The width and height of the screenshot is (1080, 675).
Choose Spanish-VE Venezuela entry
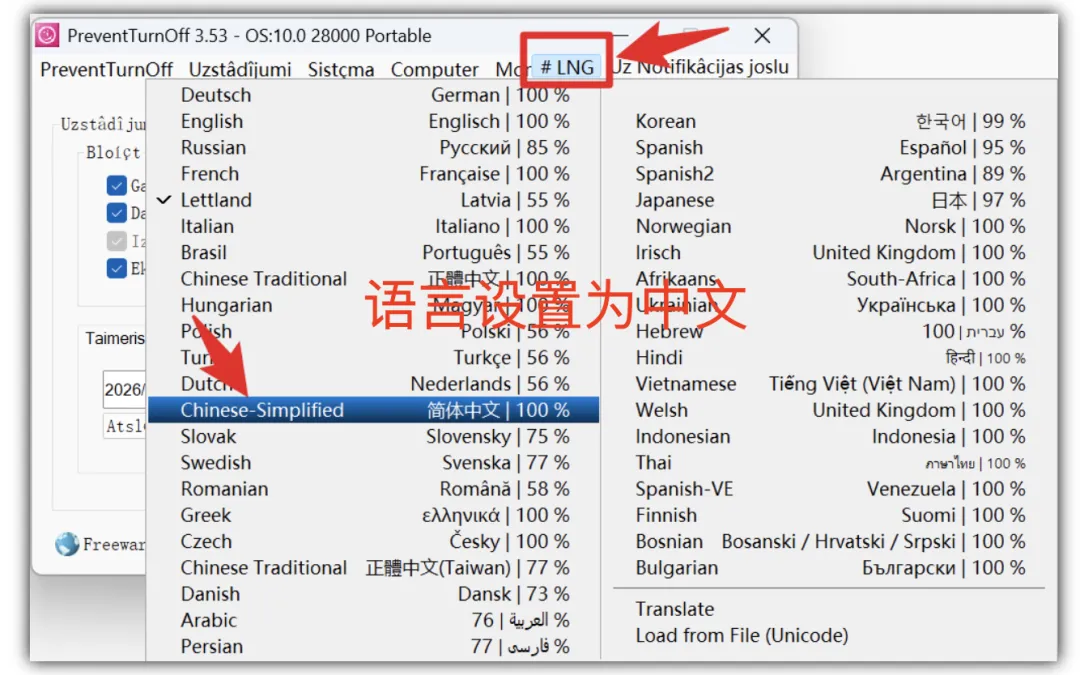[x=829, y=488]
